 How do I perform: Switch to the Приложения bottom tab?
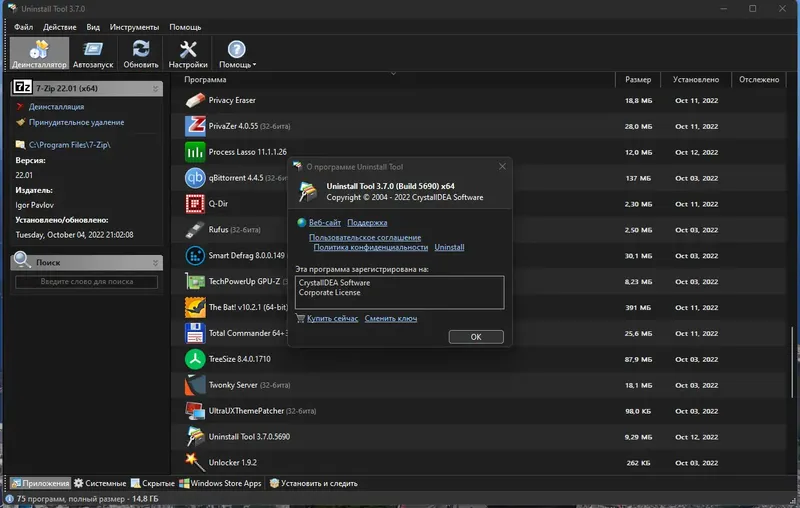40,484
